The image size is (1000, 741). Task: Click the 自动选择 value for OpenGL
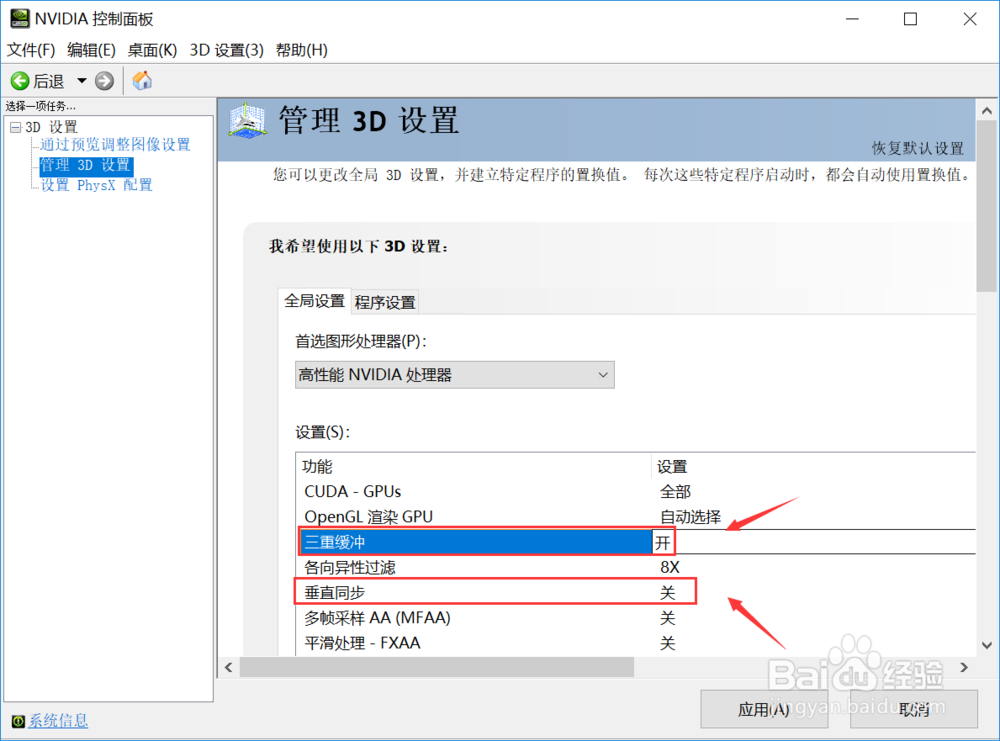tap(690, 517)
